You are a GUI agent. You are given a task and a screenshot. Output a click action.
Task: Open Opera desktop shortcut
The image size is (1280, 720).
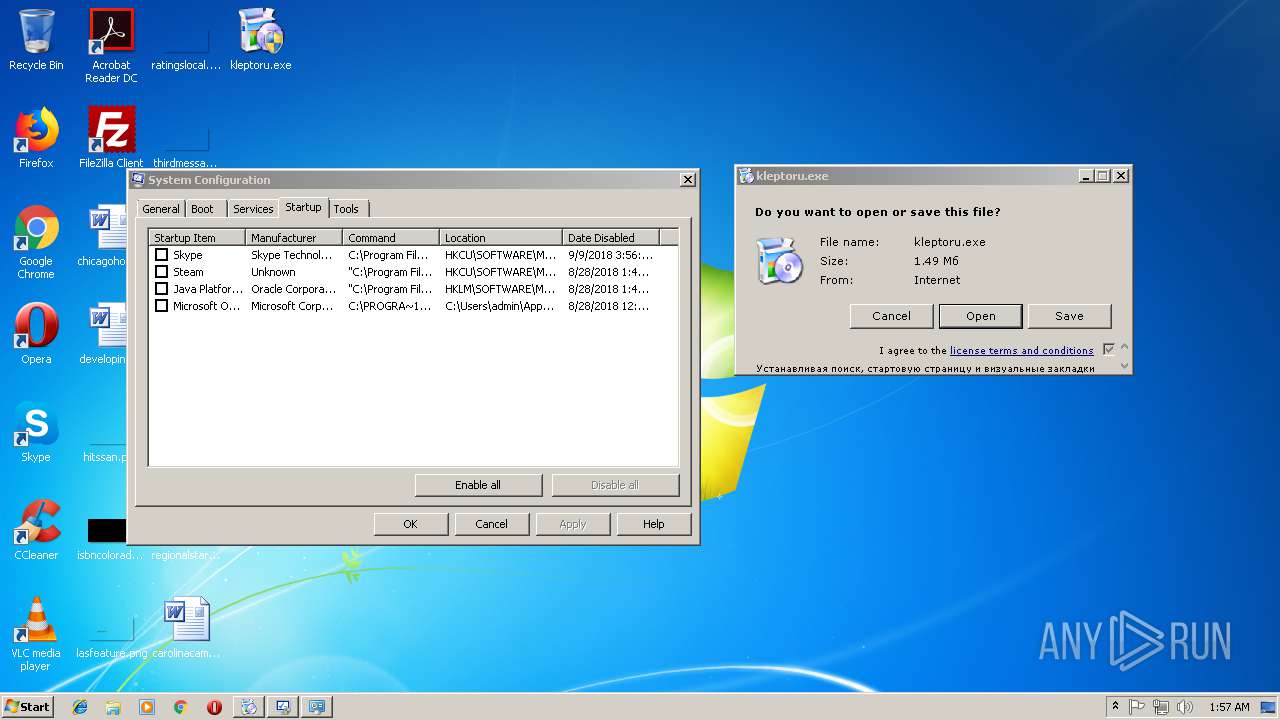click(36, 334)
